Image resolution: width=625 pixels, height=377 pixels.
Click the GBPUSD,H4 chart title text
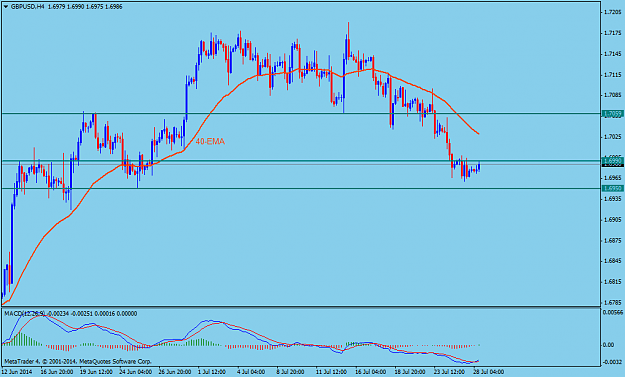[28, 7]
